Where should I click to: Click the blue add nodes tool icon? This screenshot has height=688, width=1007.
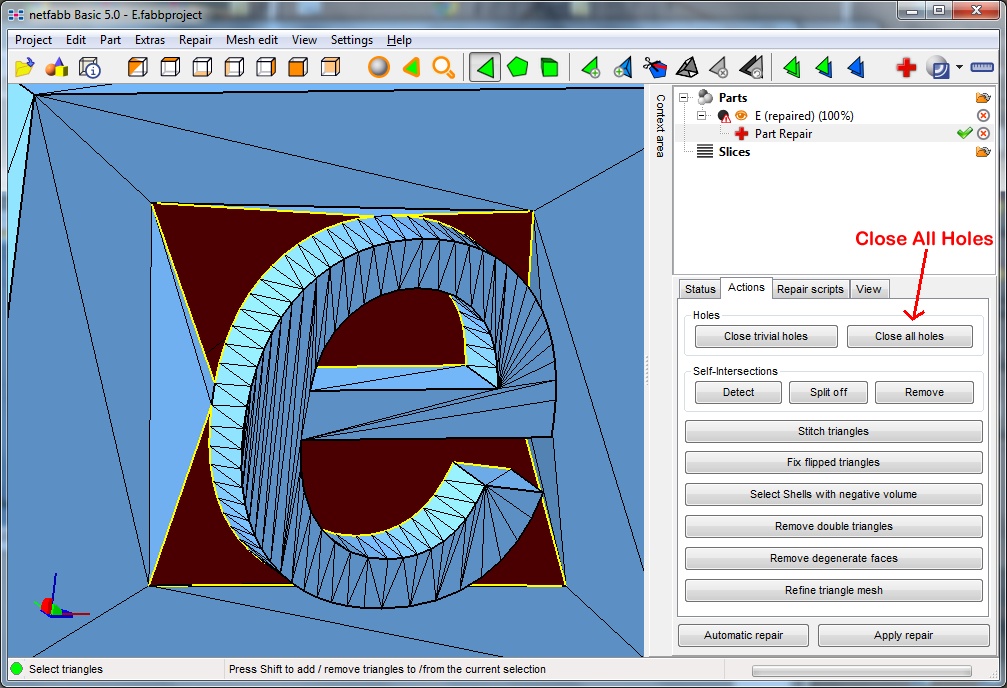click(x=622, y=67)
